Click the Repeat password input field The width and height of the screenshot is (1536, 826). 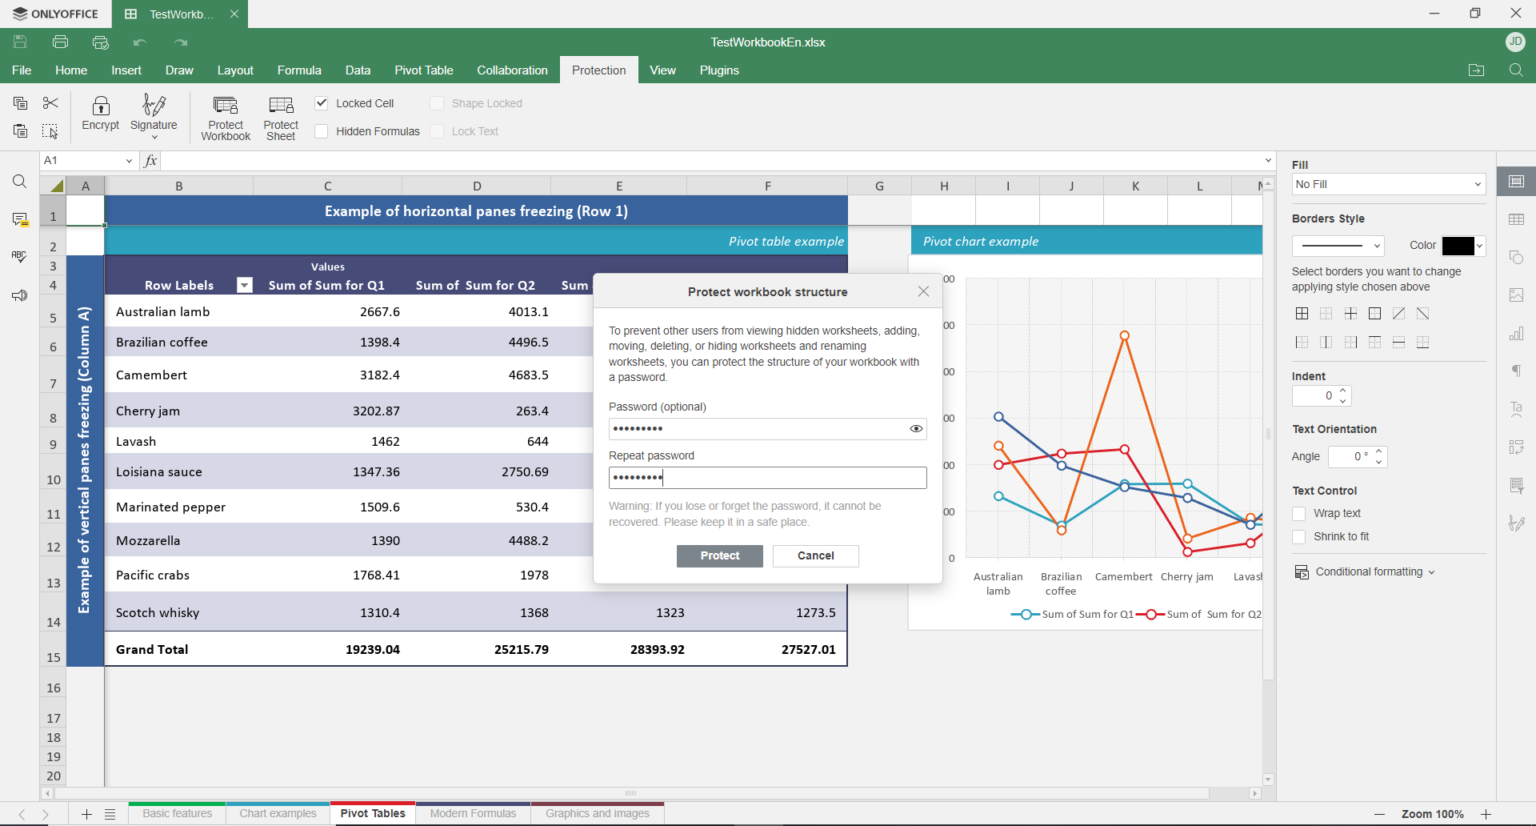767,478
